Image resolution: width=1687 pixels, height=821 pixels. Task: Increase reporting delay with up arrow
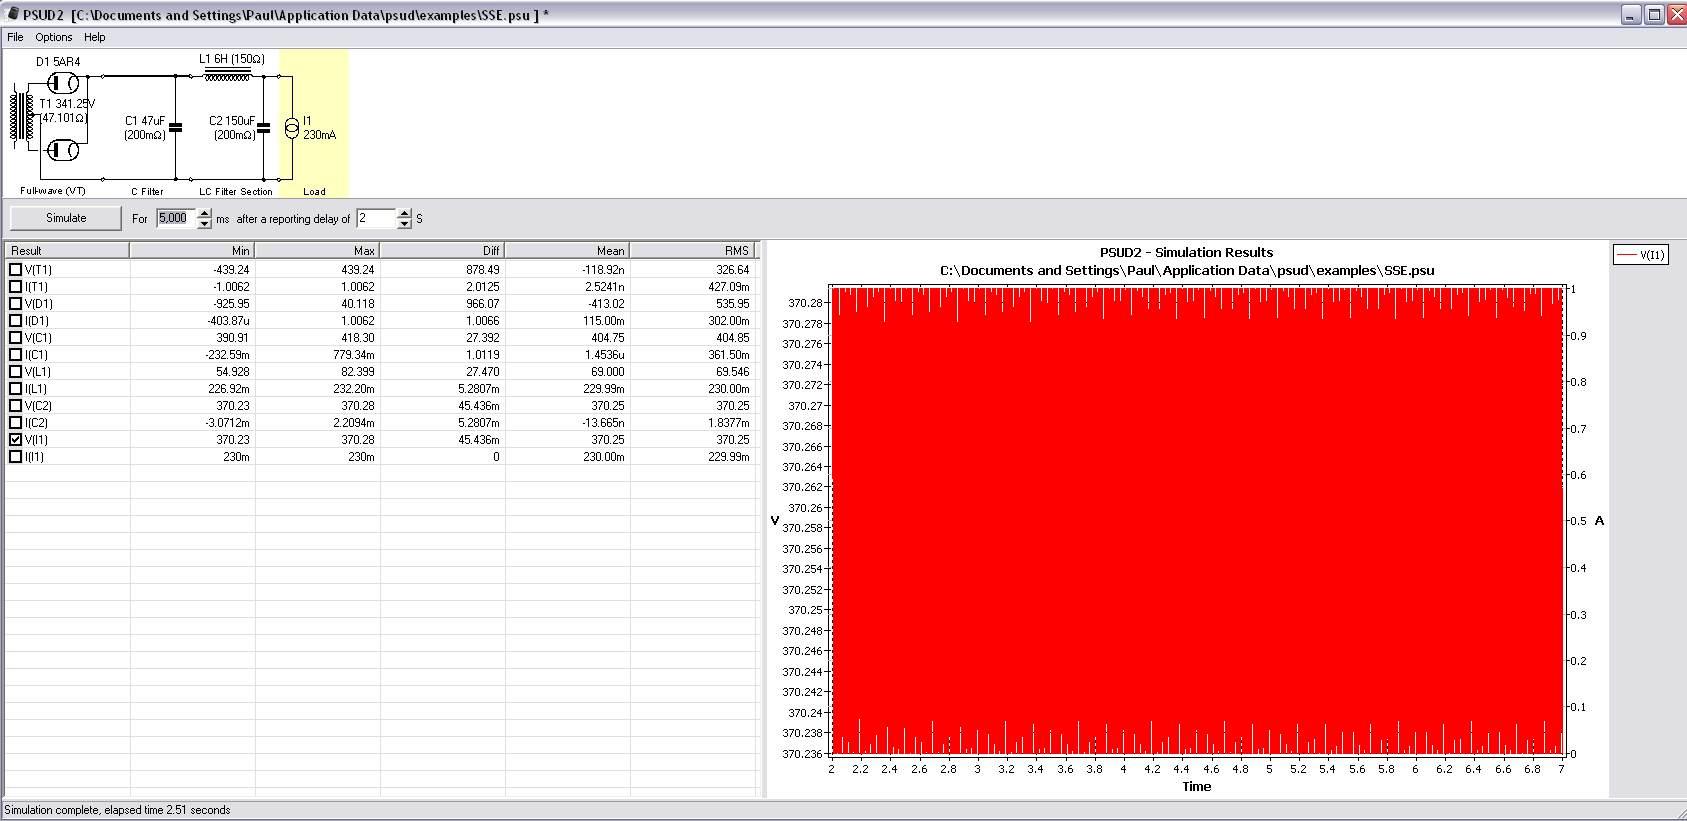(404, 213)
